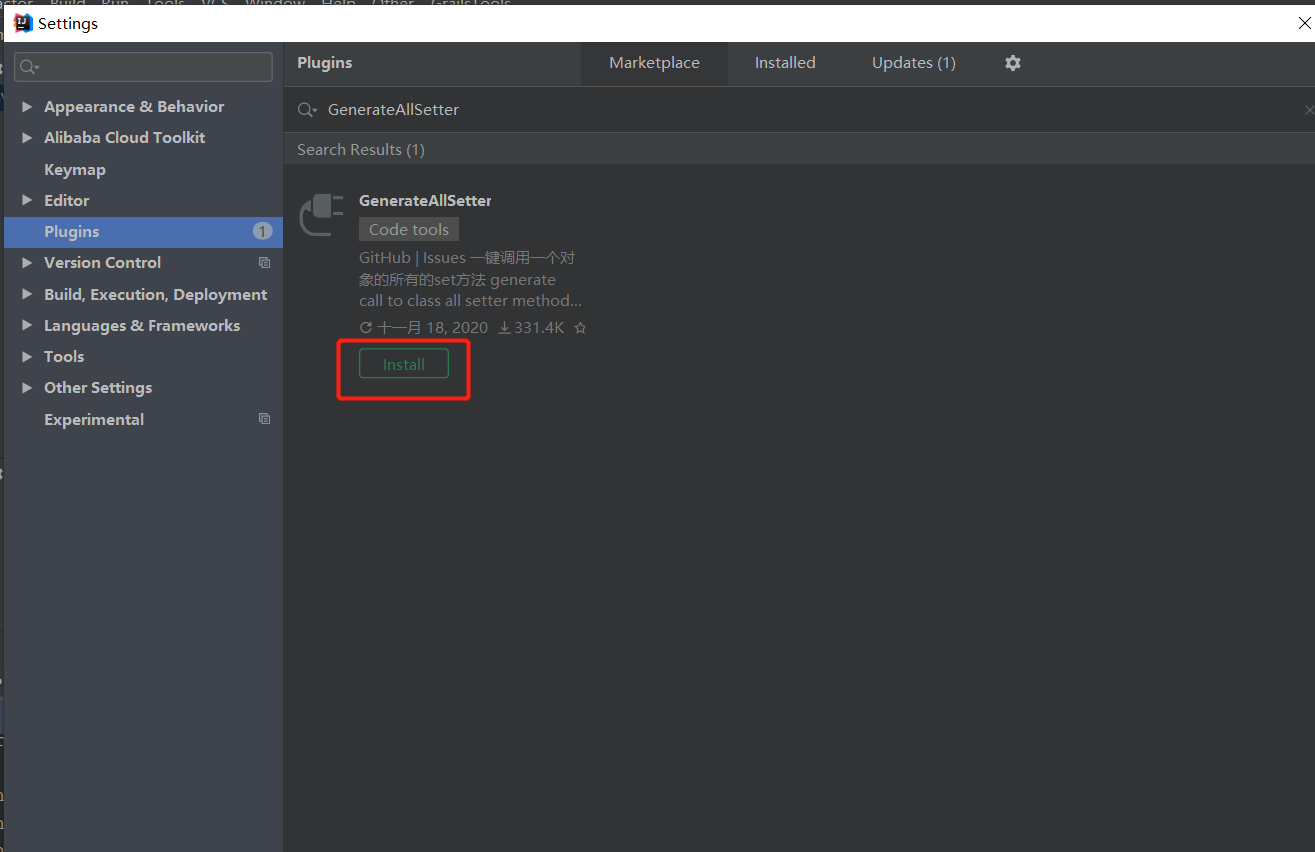This screenshot has width=1315, height=852.
Task: Click Experimental project-level icon
Action: [x=264, y=419]
